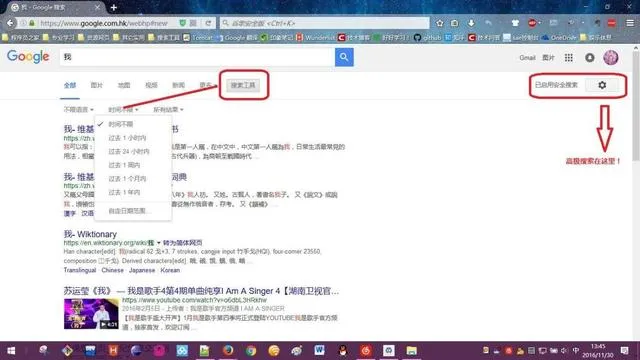Image resolution: width=640 pixels, height=360 pixels.
Task: Switch to the 地图 maps tab
Action: coord(124,85)
